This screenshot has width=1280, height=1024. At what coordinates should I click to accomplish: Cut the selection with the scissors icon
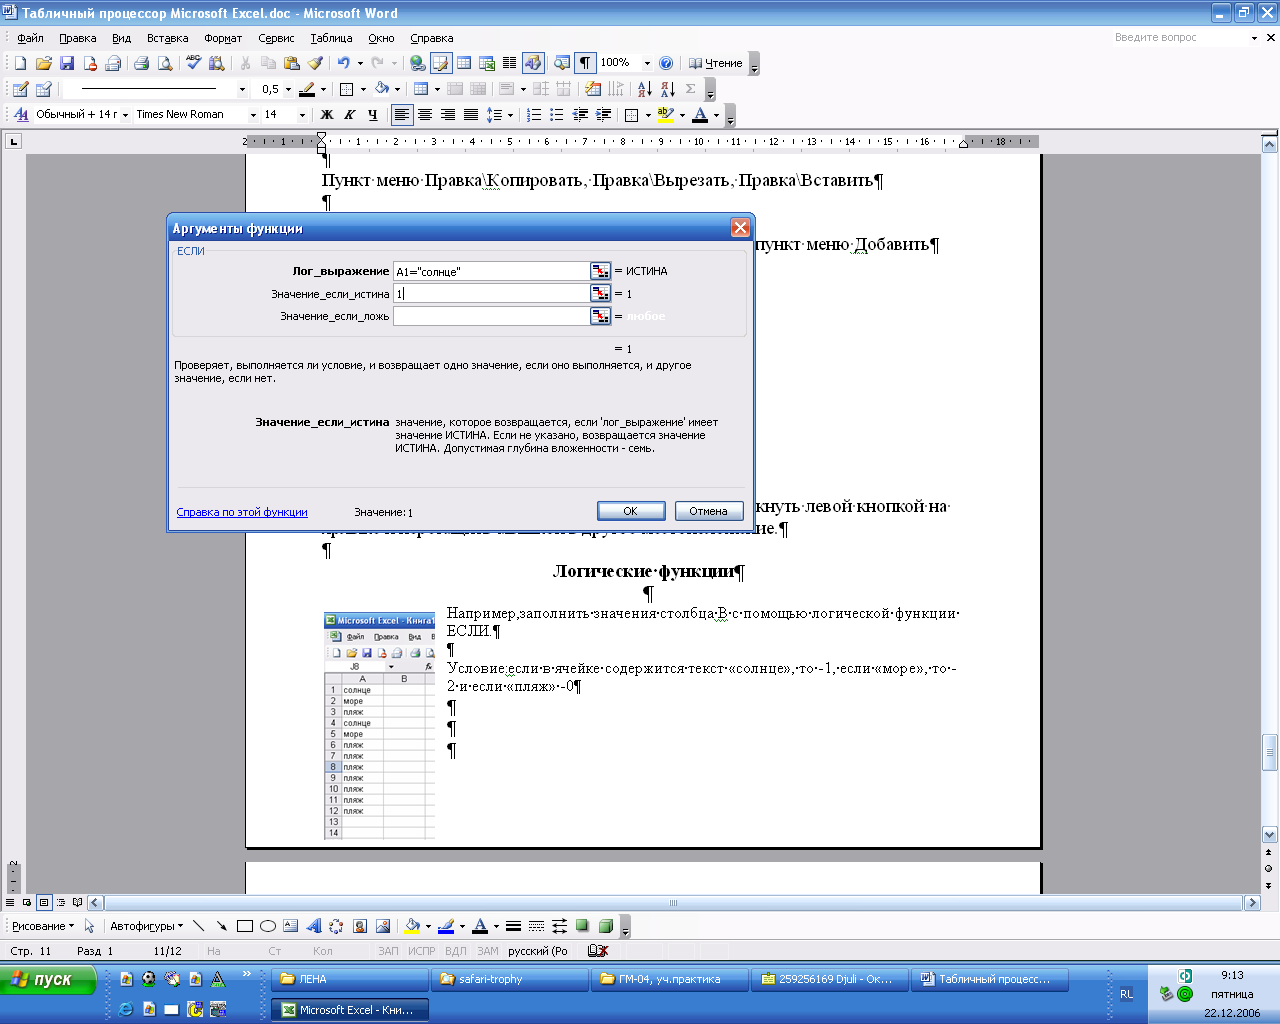[x=245, y=63]
